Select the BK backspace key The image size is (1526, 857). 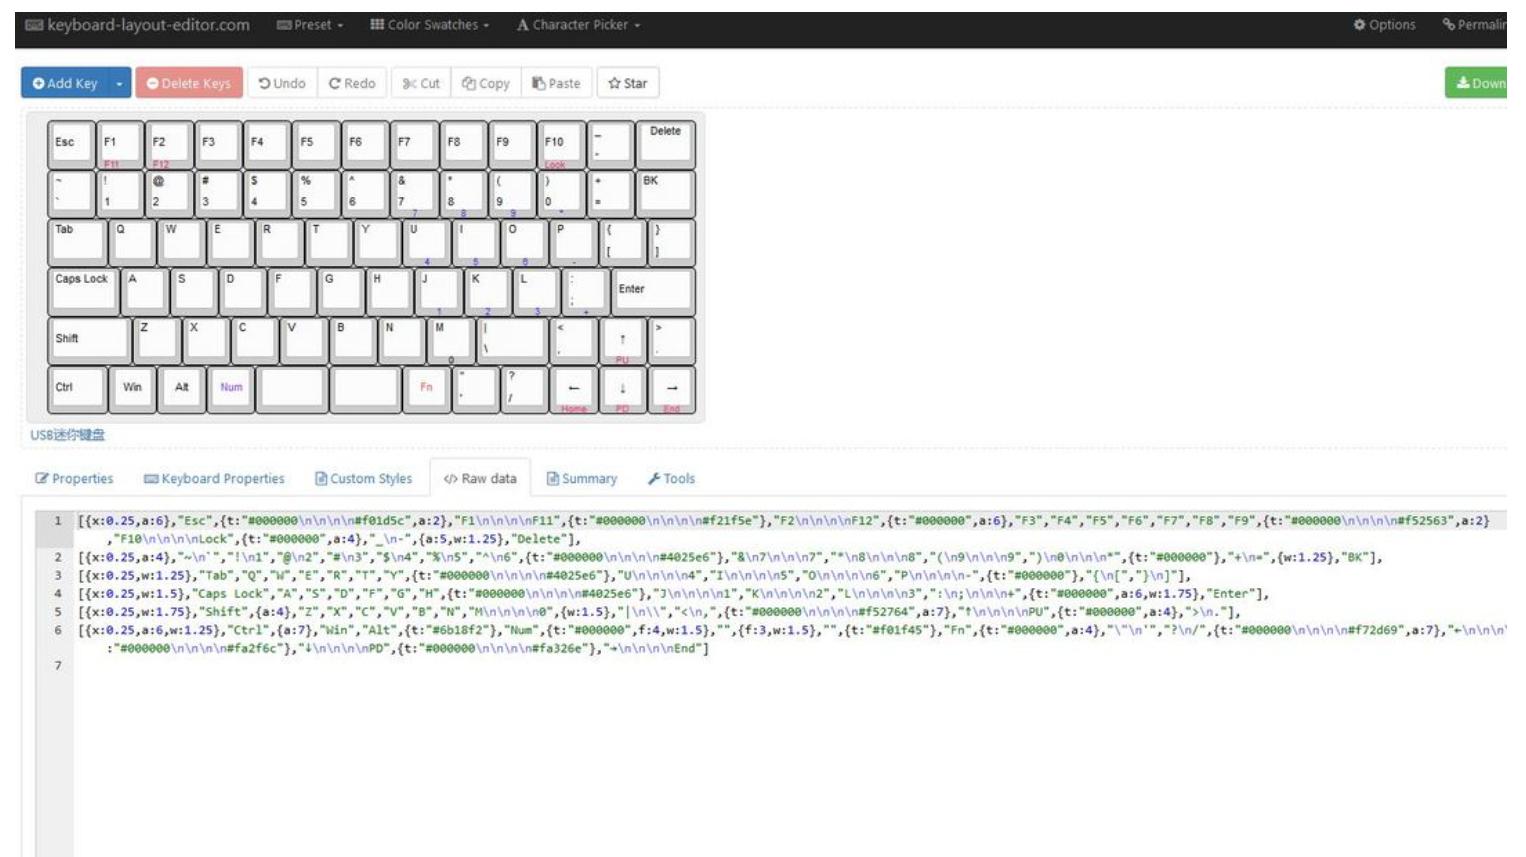tap(665, 193)
